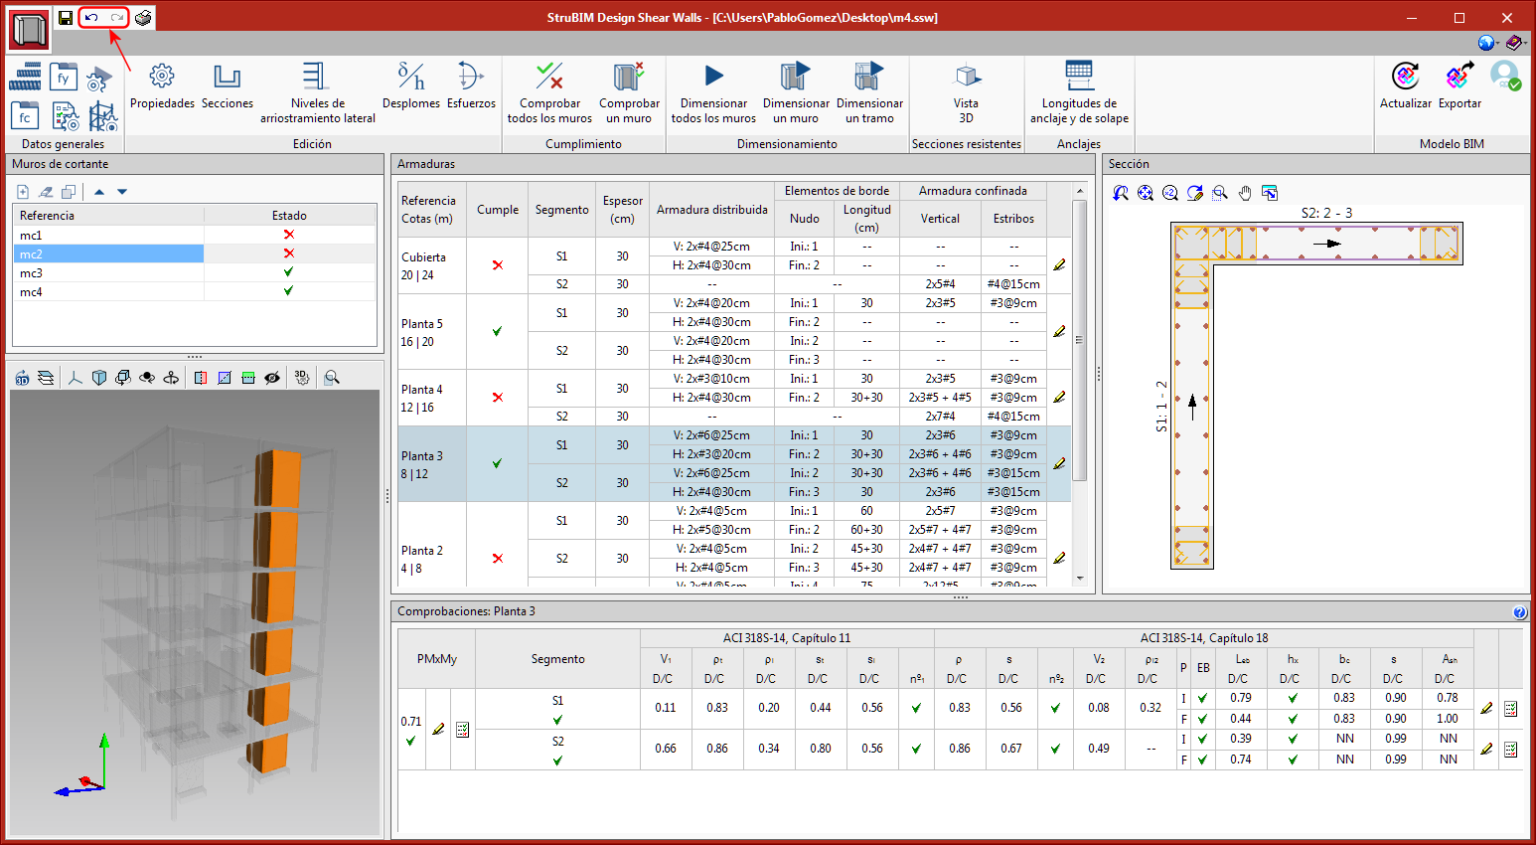
Task: Open the print icon in quick access bar
Action: (x=143, y=18)
